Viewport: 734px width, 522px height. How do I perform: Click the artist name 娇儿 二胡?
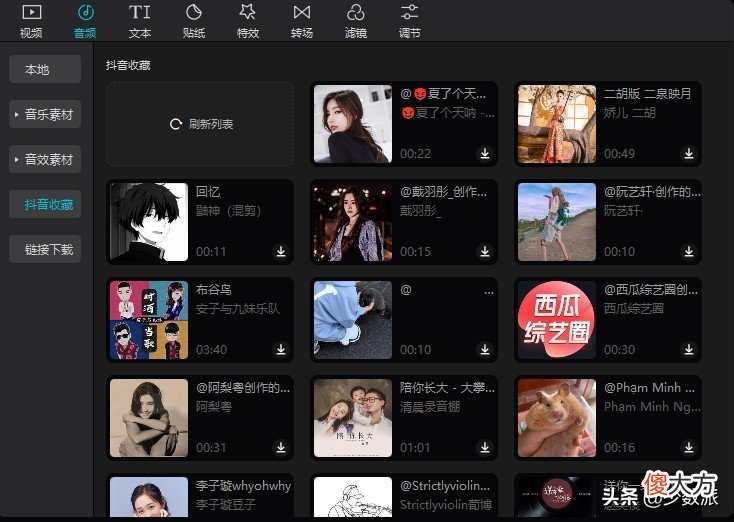pos(630,113)
